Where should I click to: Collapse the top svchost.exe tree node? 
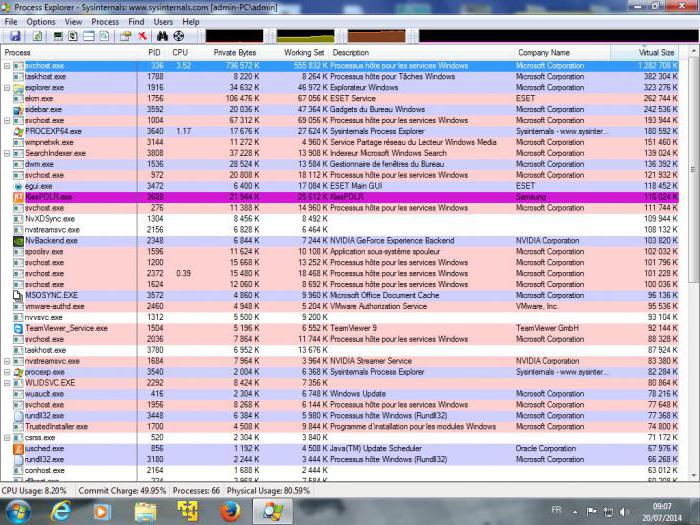[7, 66]
